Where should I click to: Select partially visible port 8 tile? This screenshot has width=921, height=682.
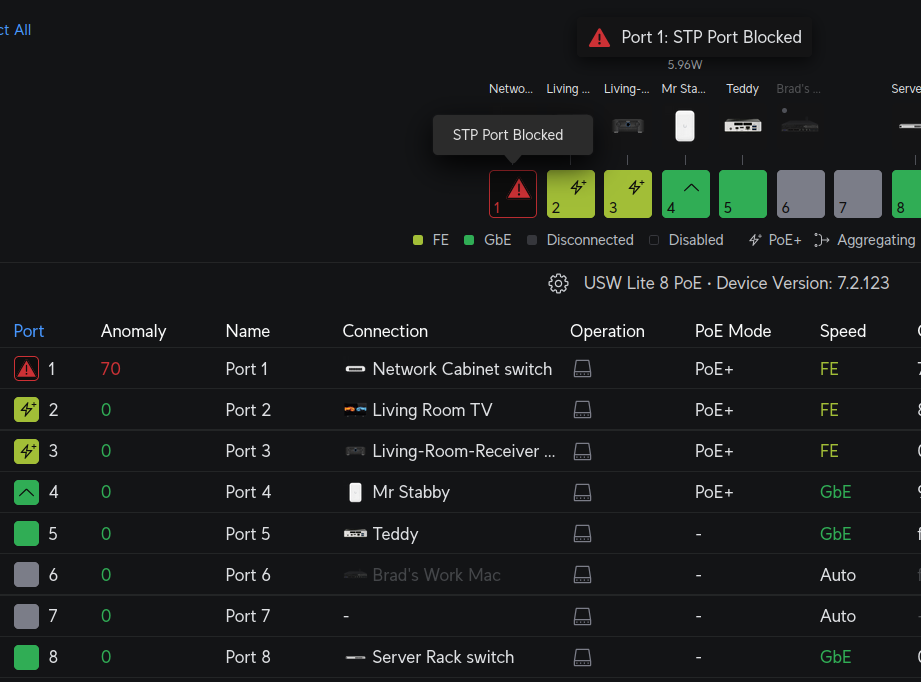(x=906, y=194)
